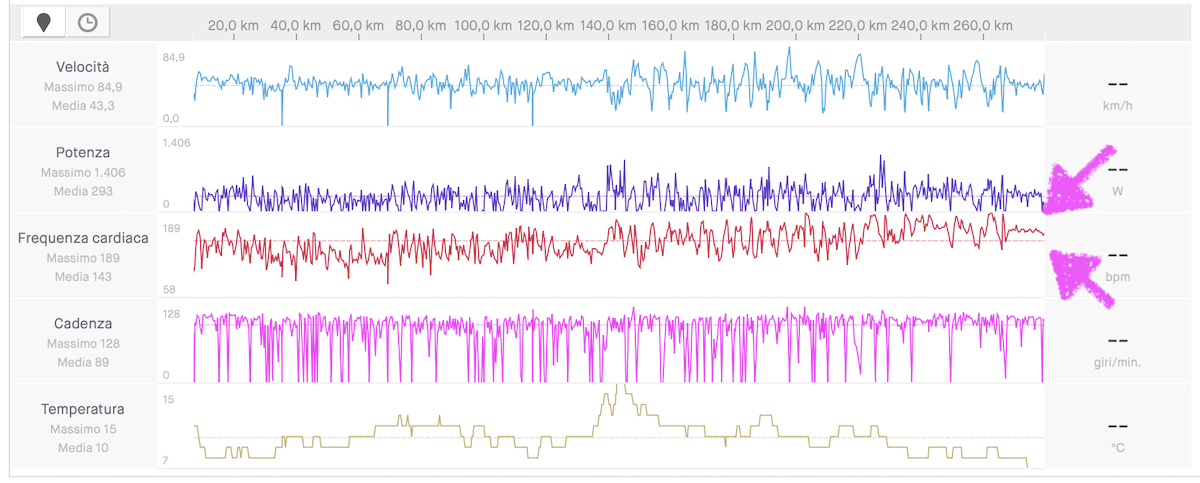Image resolution: width=1200 pixels, height=483 pixels.
Task: Click the Temperatura row label
Action: coord(84,410)
